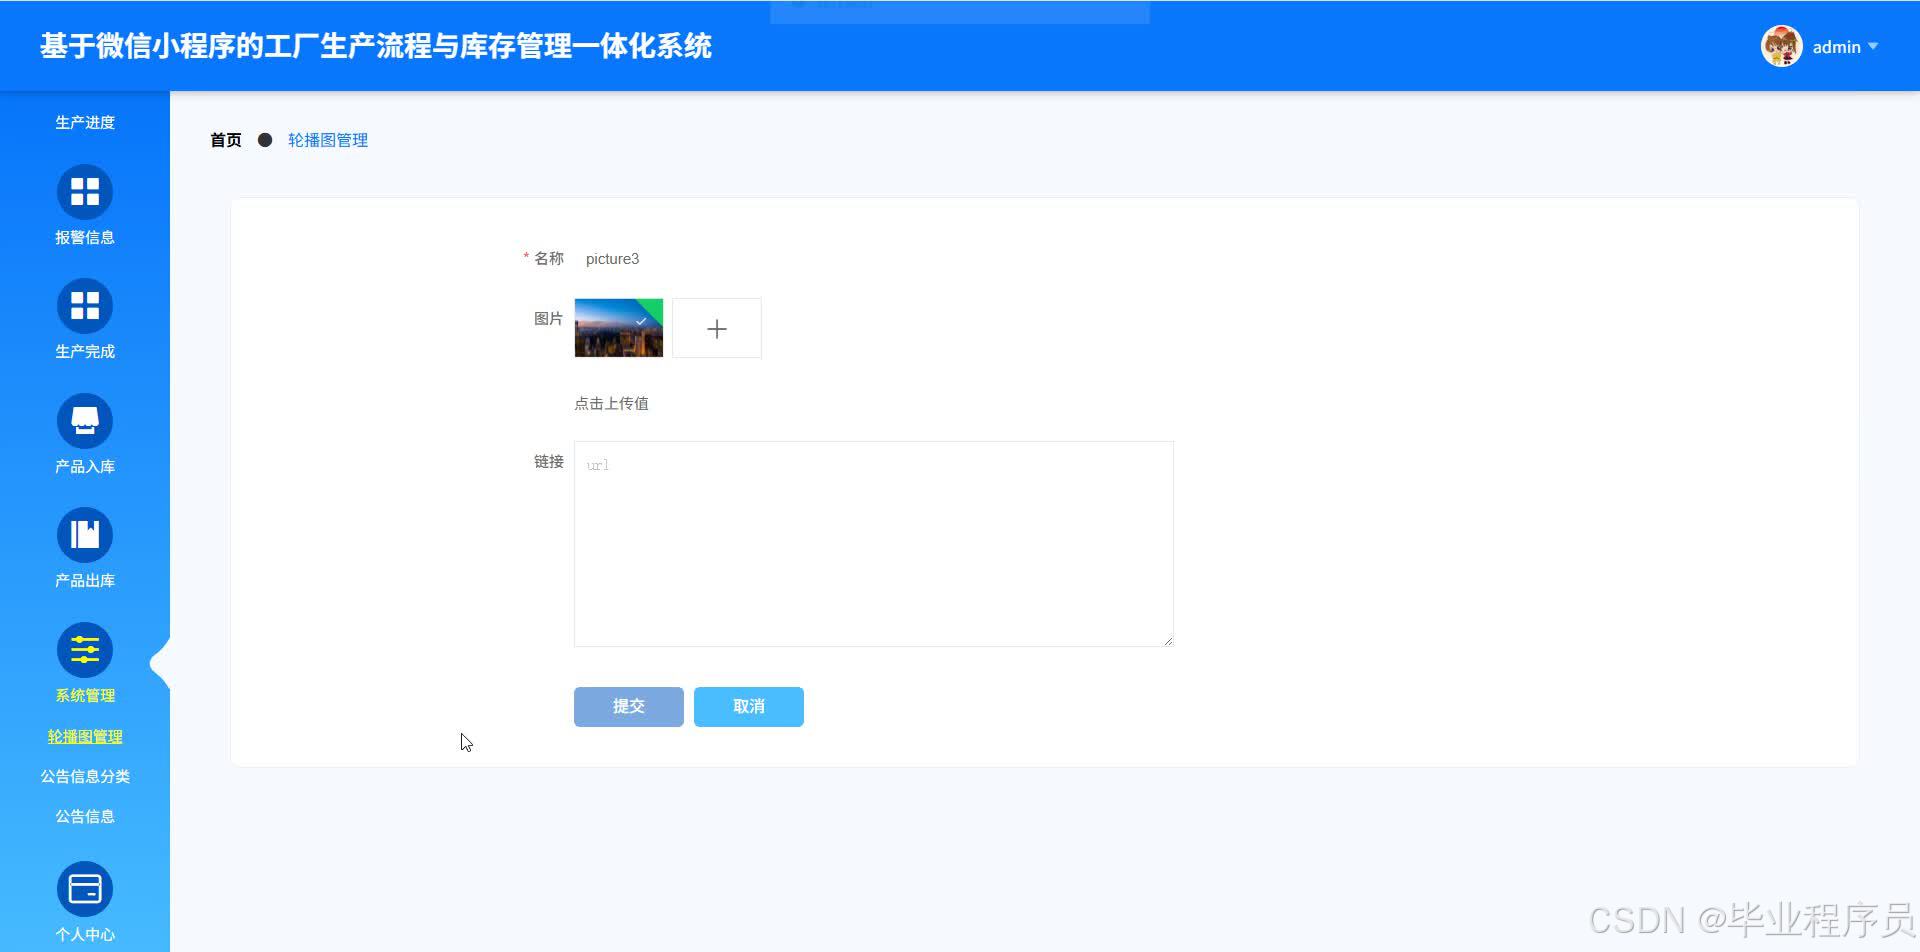The width and height of the screenshot is (1920, 952).
Task: Click the system title in the header
Action: click(x=376, y=46)
